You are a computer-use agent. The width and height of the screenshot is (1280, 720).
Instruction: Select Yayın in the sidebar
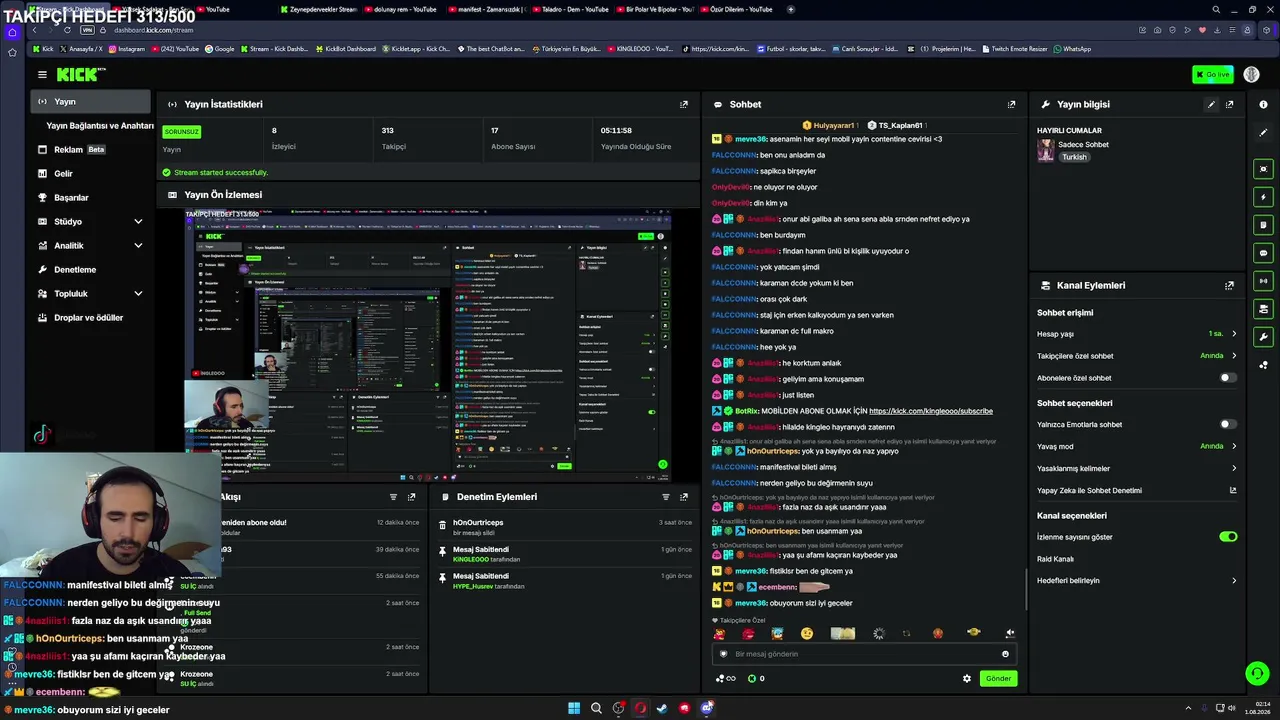point(90,102)
